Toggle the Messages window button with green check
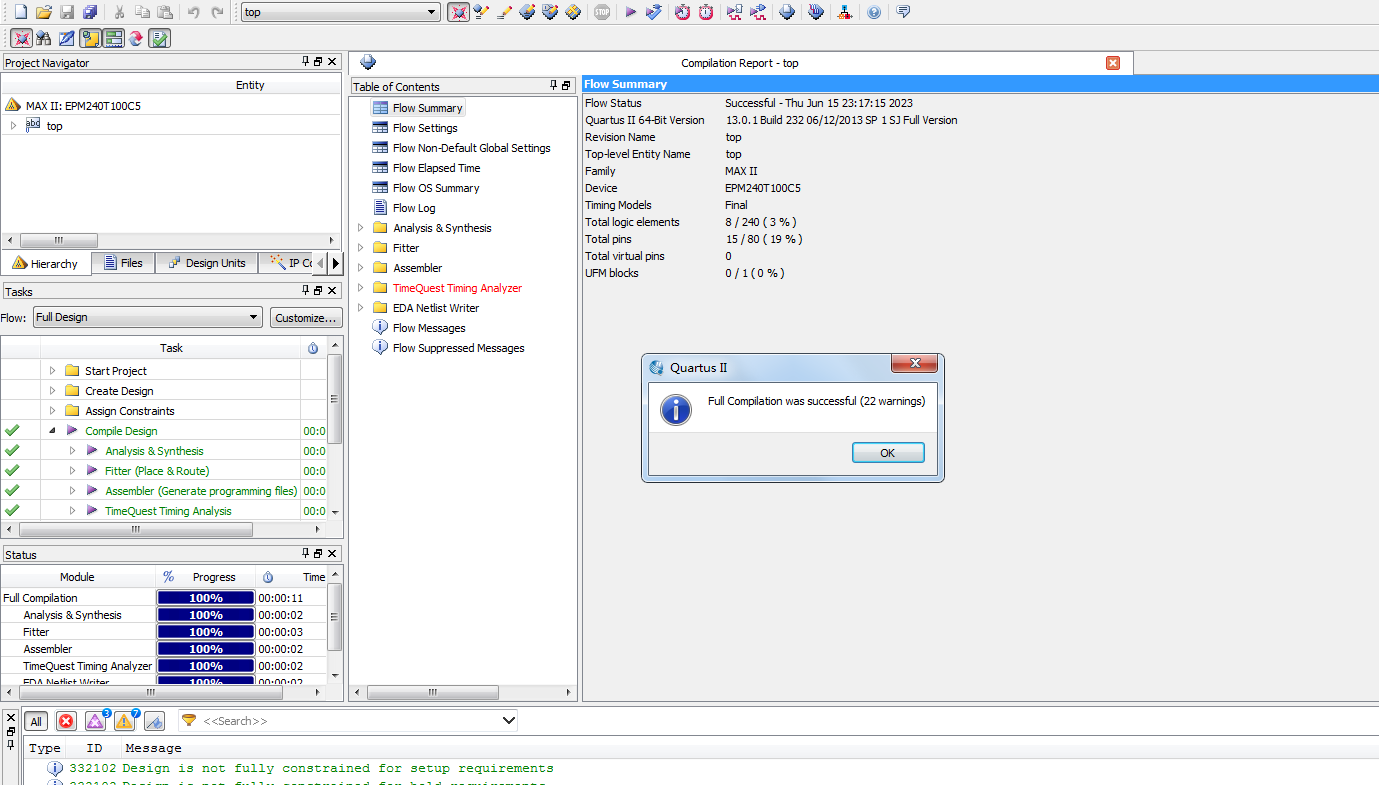Viewport: 1379px width, 785px height. click(x=159, y=38)
